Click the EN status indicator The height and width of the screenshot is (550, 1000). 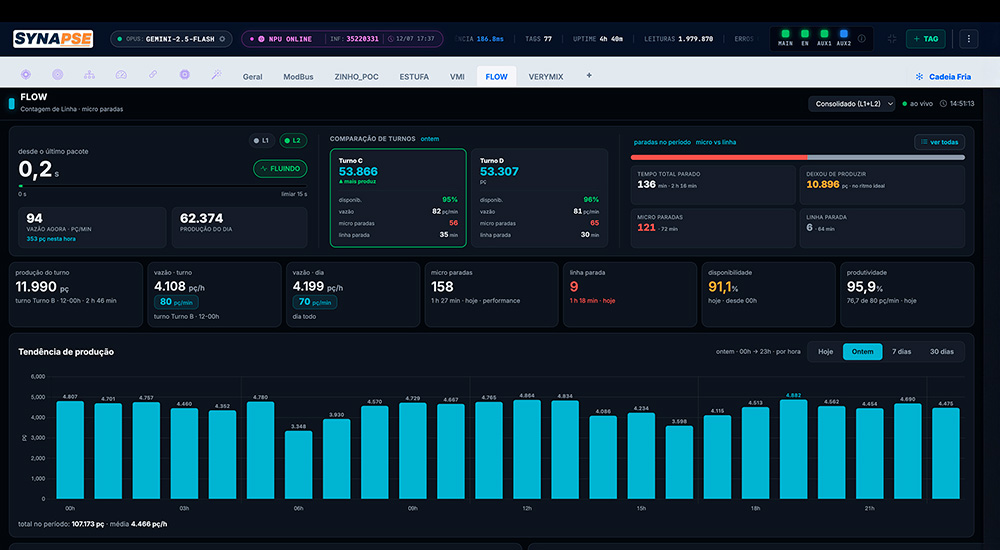[805, 38]
